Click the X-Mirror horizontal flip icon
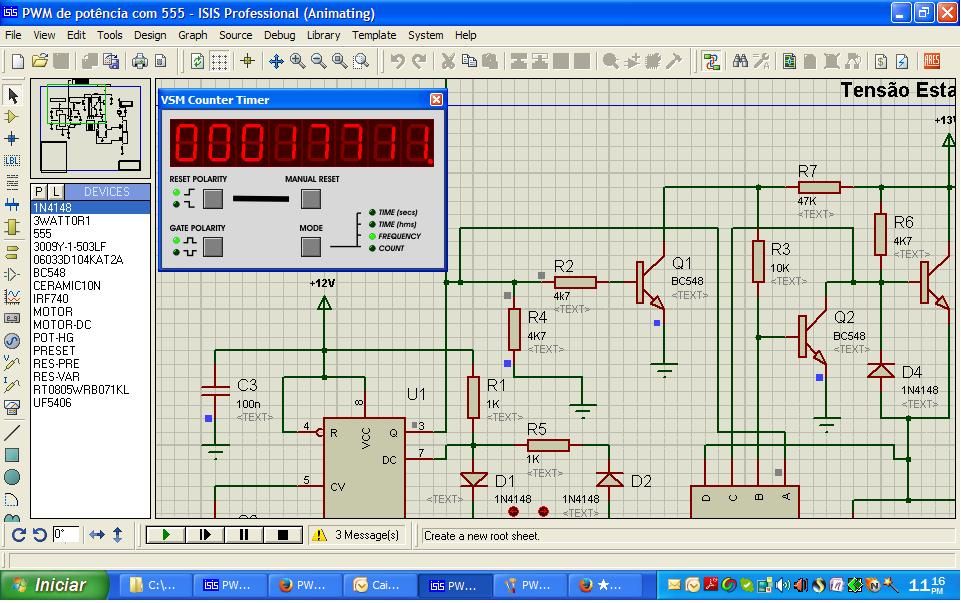Viewport: 961px width, 603px height. 97,535
